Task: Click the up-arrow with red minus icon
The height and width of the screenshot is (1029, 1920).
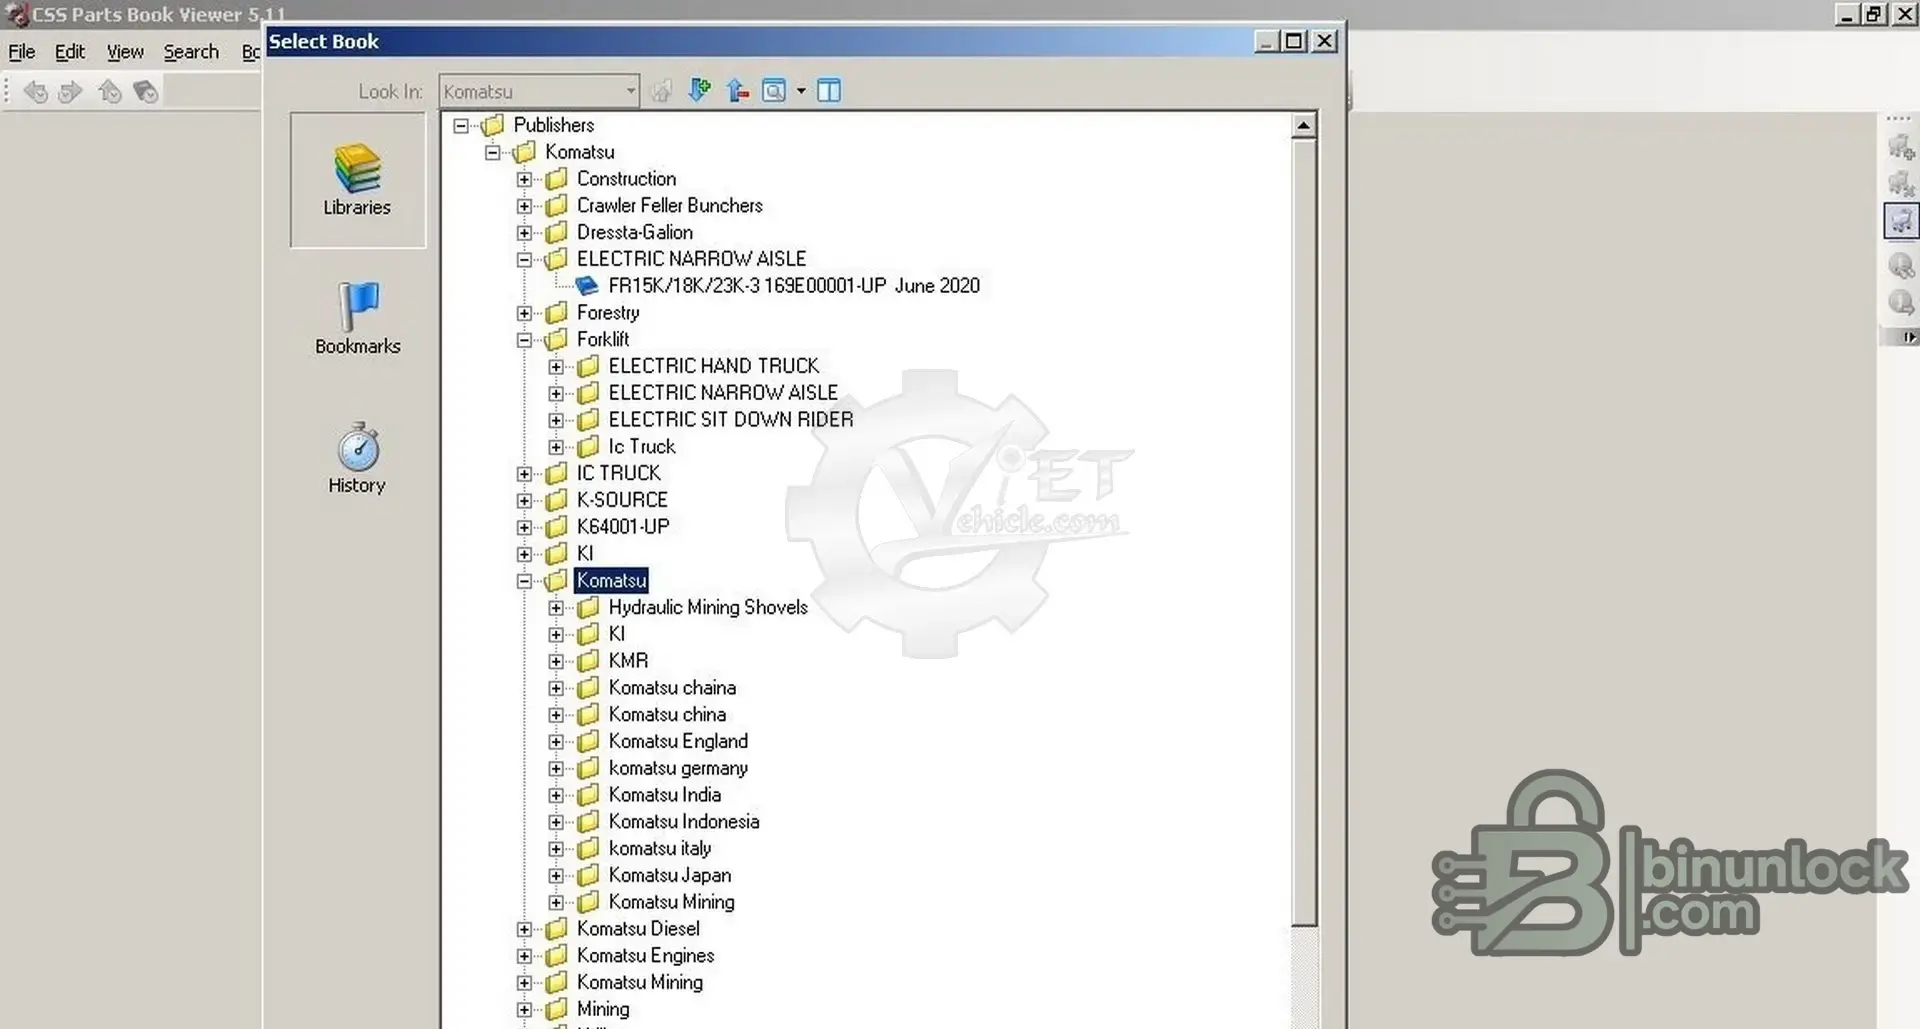Action: pyautogui.click(x=738, y=91)
